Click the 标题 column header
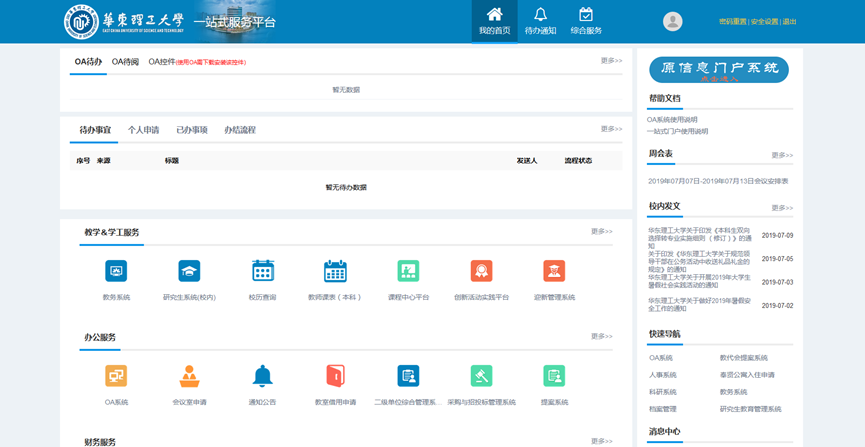This screenshot has height=447, width=865. (x=172, y=161)
